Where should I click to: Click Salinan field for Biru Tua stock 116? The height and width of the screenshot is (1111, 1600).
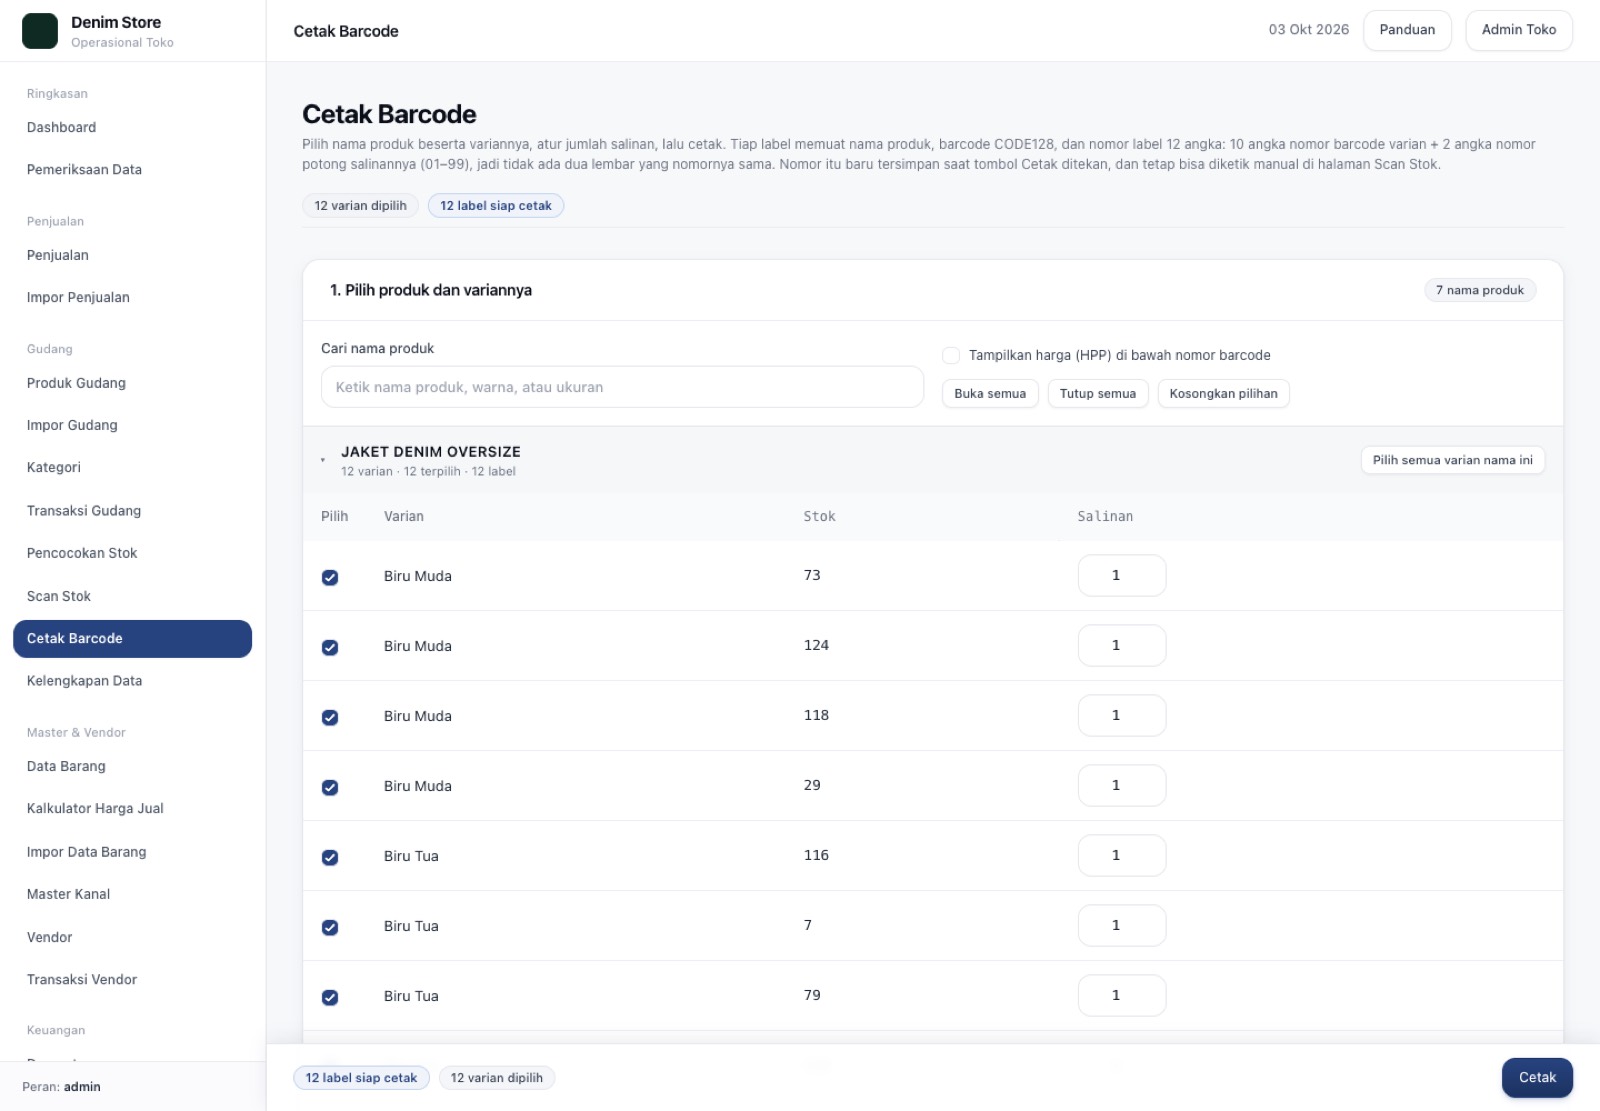[x=1122, y=855]
